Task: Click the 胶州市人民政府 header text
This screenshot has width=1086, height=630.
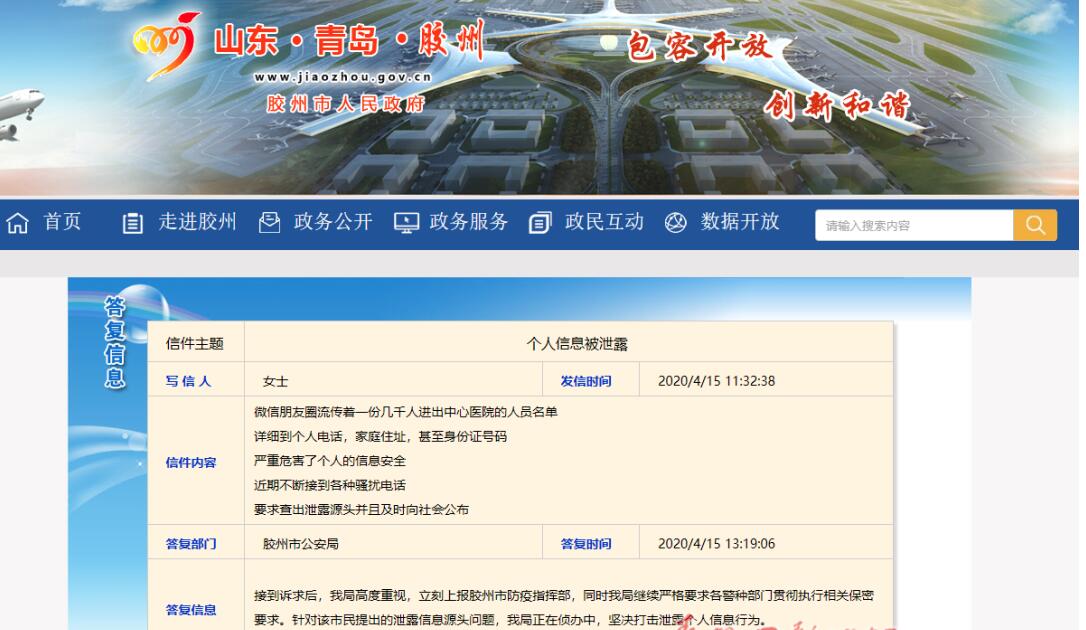Action: (346, 104)
